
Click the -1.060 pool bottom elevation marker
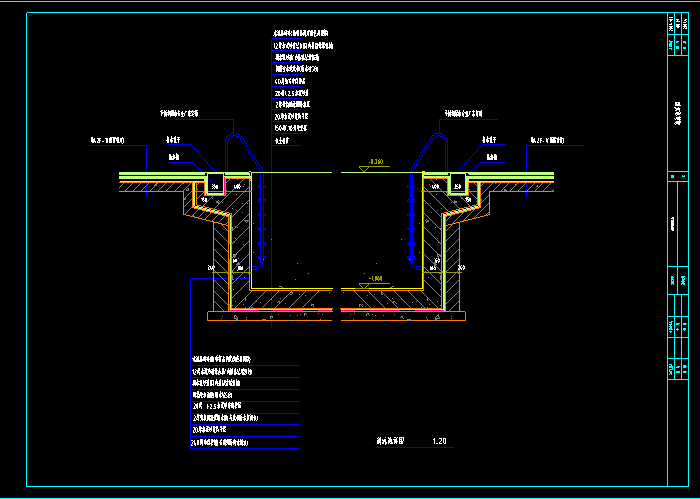click(x=375, y=278)
